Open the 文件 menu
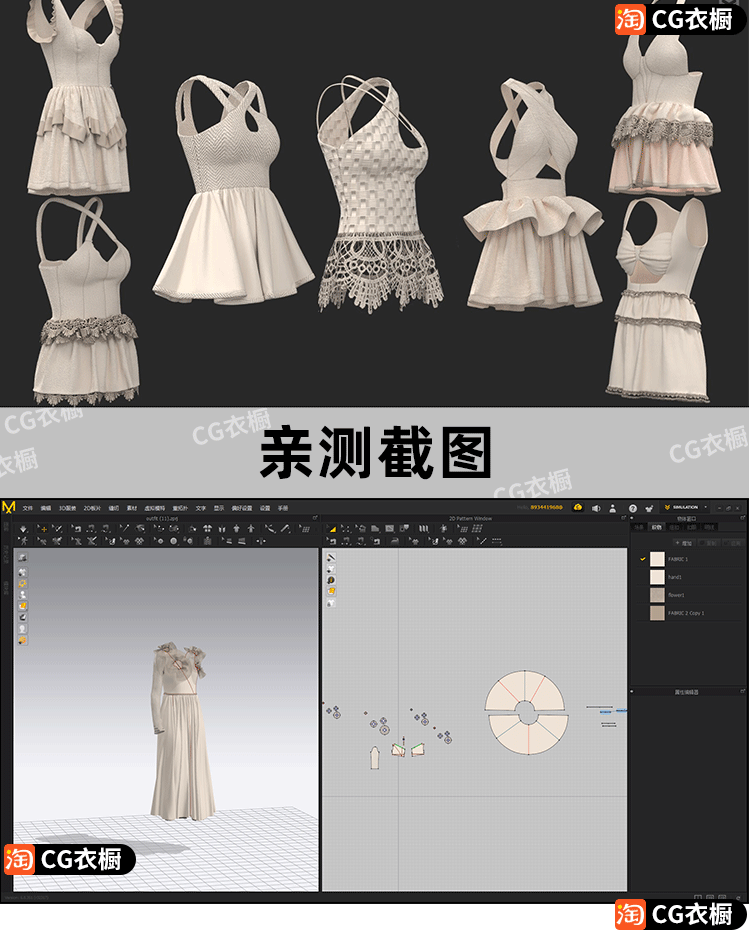 pyautogui.click(x=28, y=508)
